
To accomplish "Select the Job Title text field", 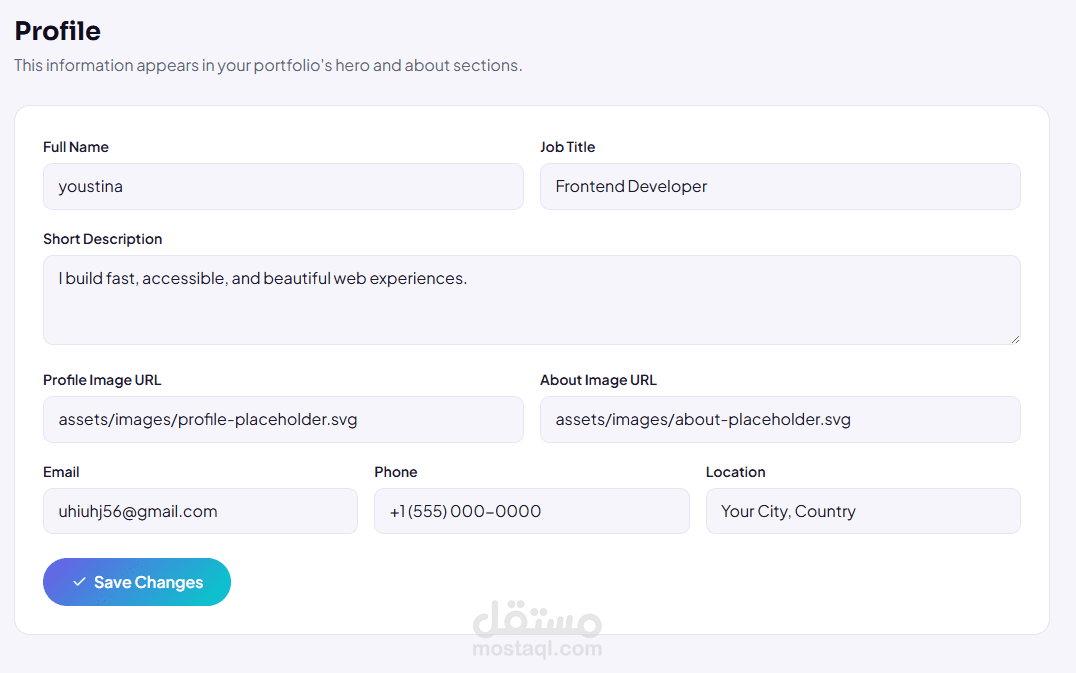I will (780, 187).
